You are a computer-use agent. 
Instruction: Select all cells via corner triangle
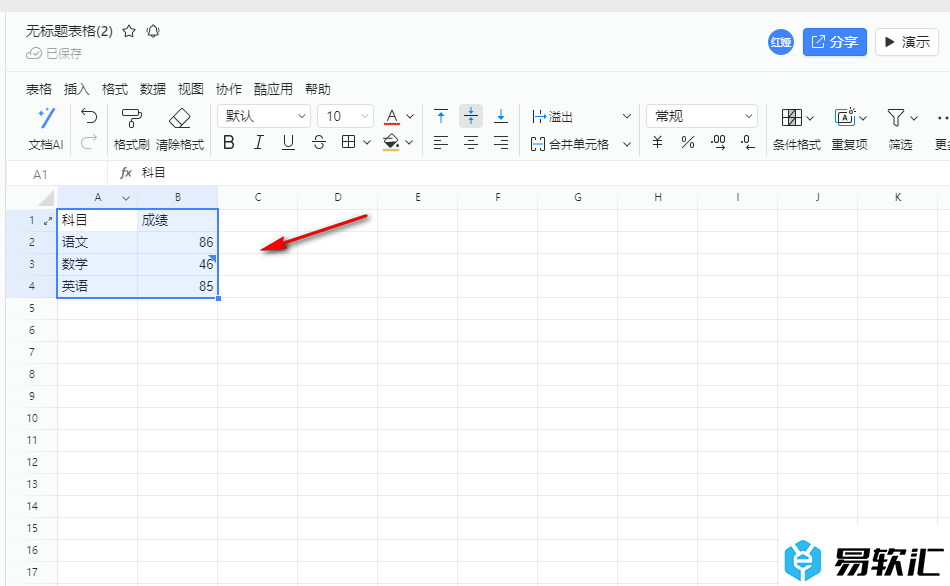tap(46, 198)
